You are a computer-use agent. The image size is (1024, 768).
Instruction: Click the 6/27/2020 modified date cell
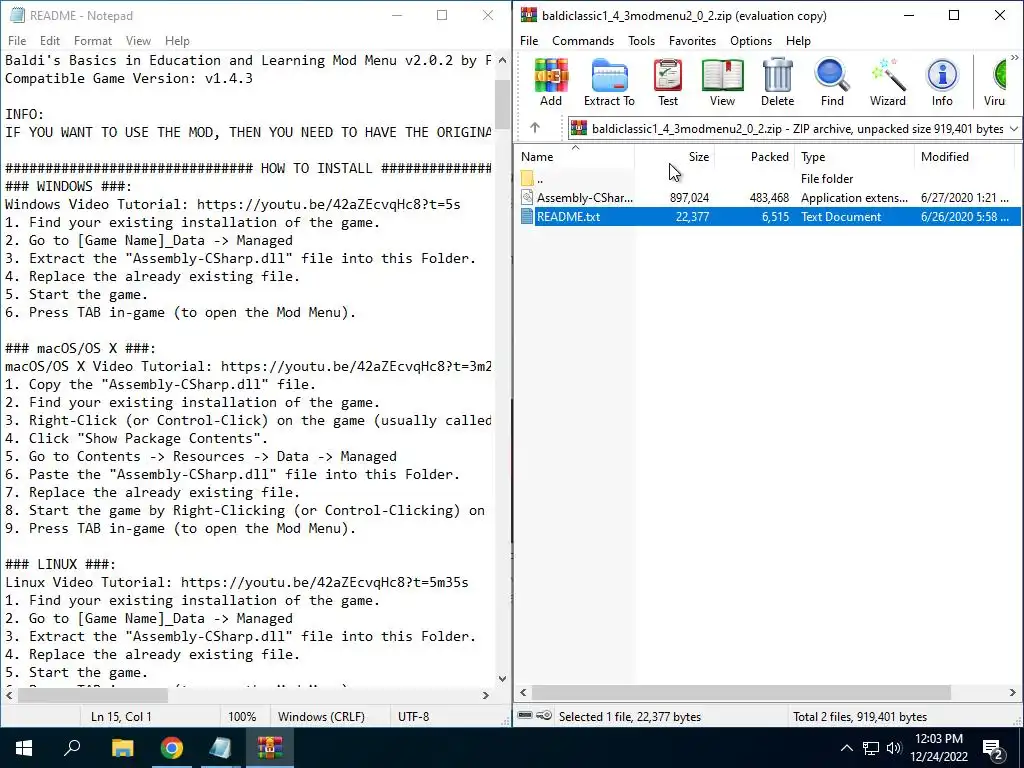(x=965, y=197)
